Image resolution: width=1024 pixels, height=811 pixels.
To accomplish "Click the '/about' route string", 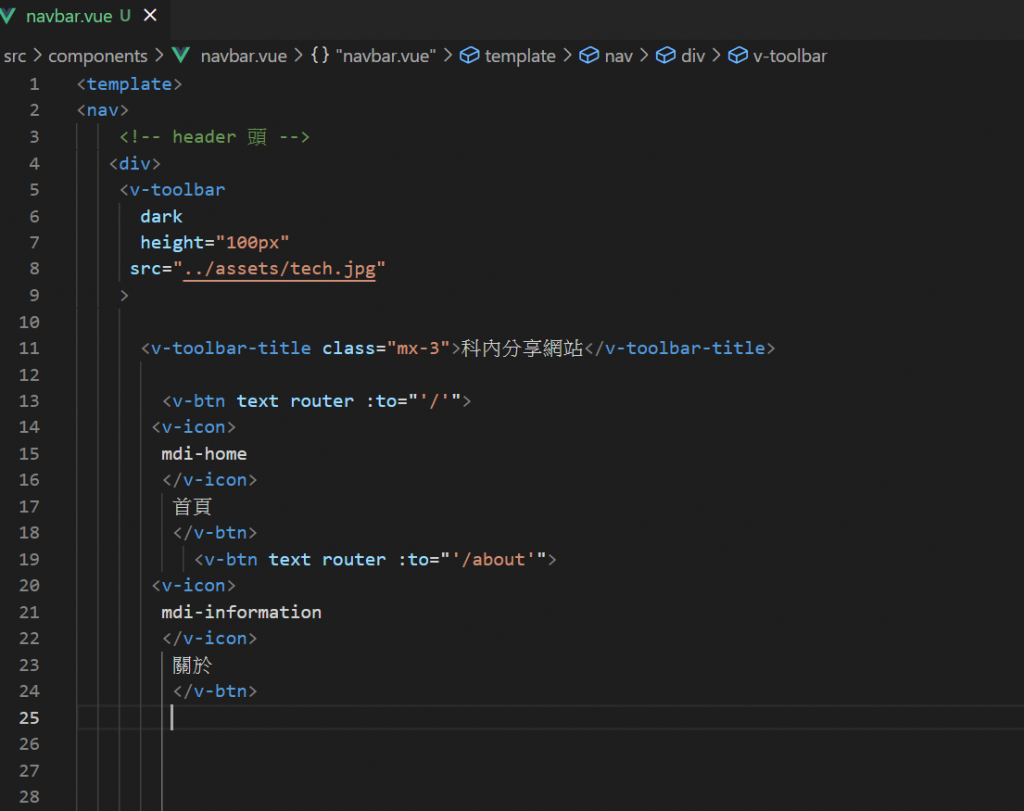I will 494,560.
